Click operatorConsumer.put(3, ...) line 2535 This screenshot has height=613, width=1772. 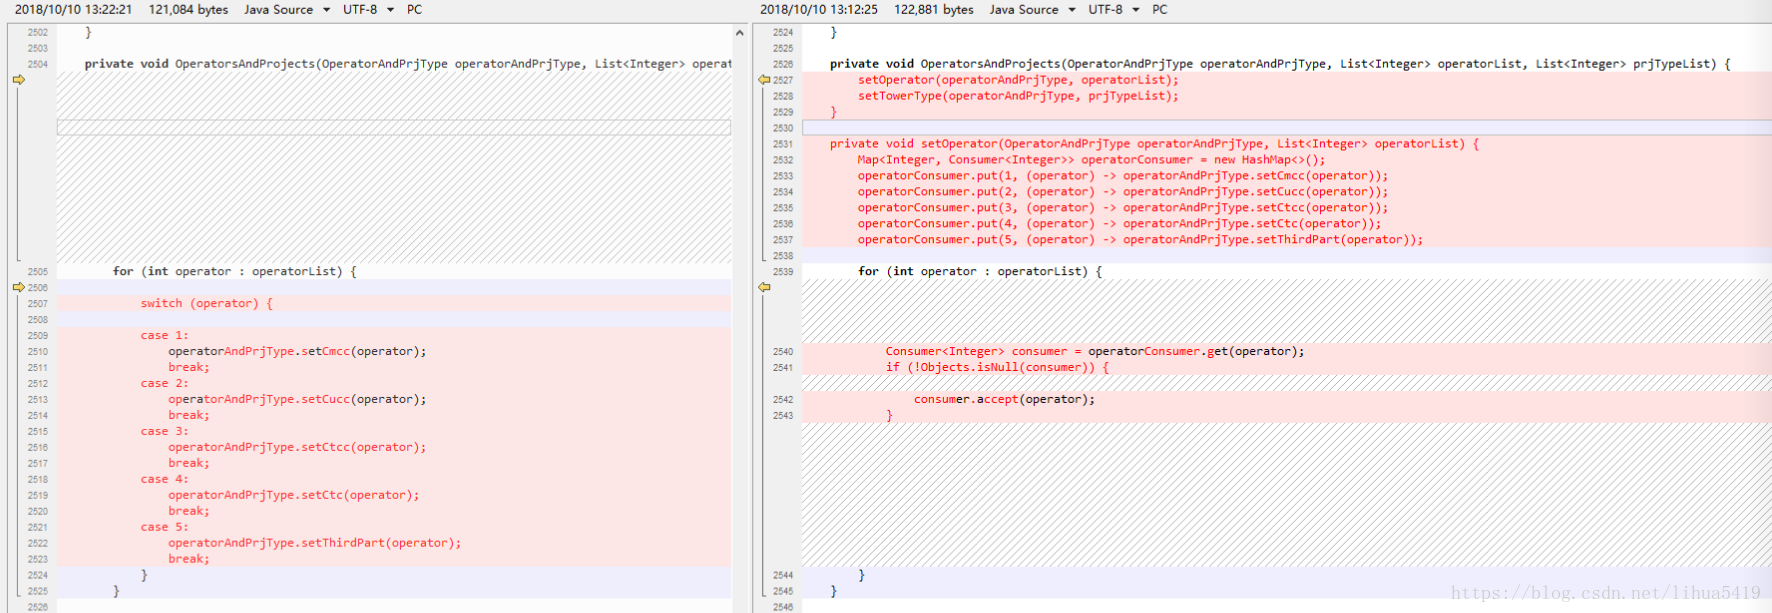1123,207
